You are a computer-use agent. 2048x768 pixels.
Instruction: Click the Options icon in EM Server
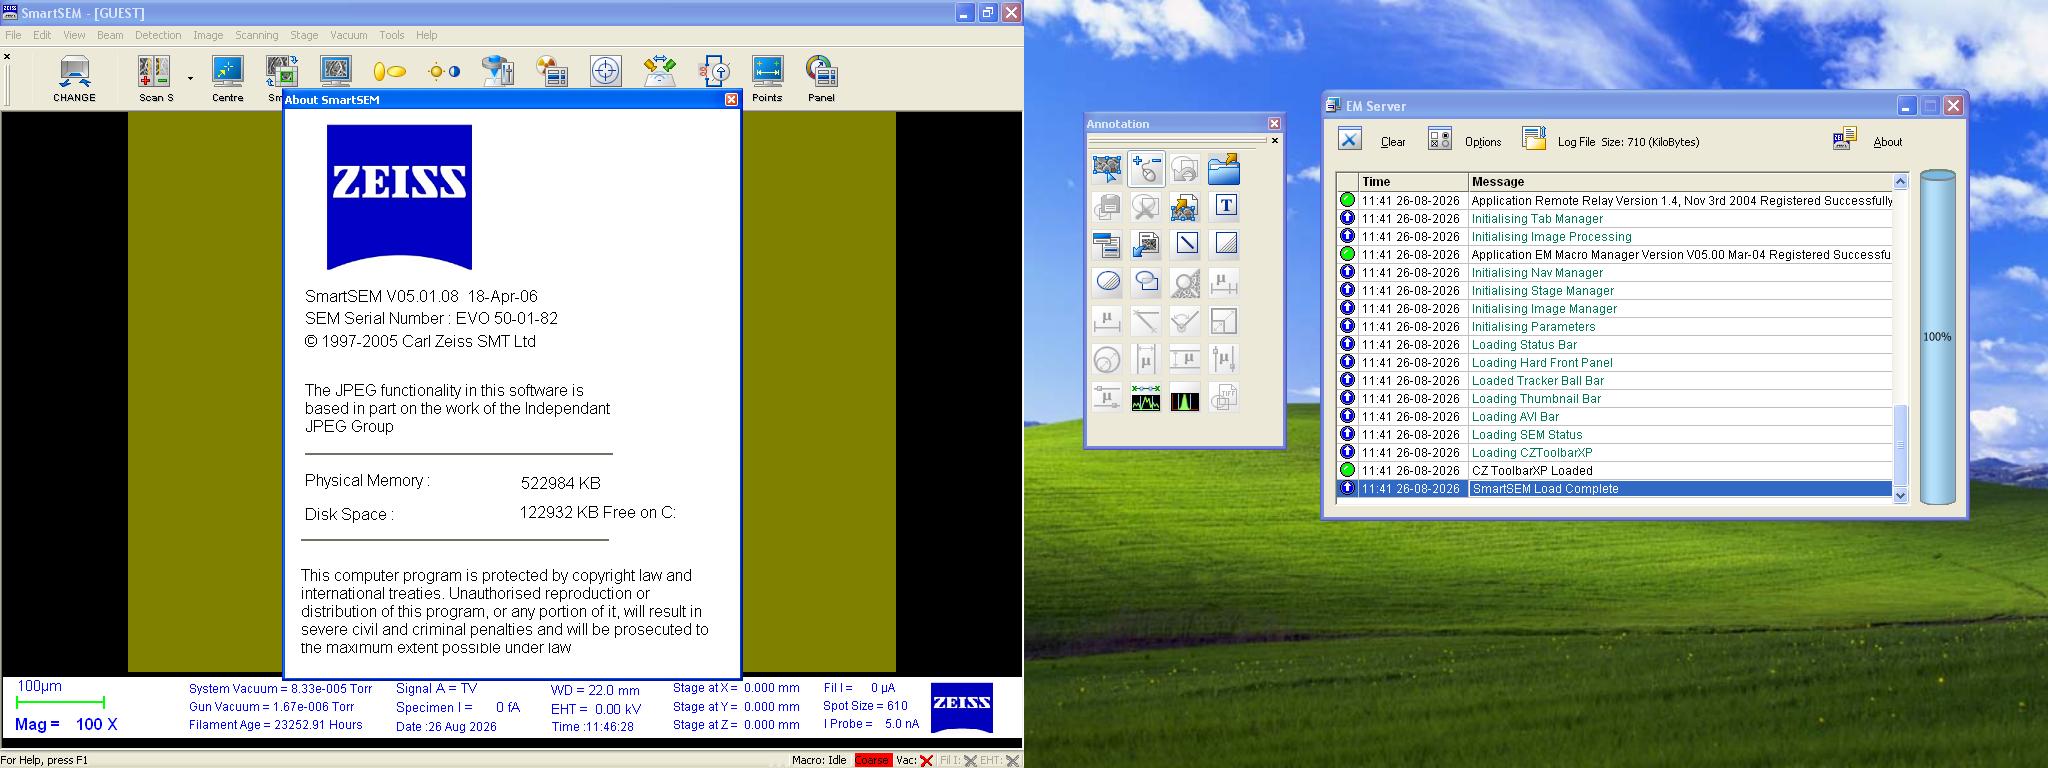1440,140
